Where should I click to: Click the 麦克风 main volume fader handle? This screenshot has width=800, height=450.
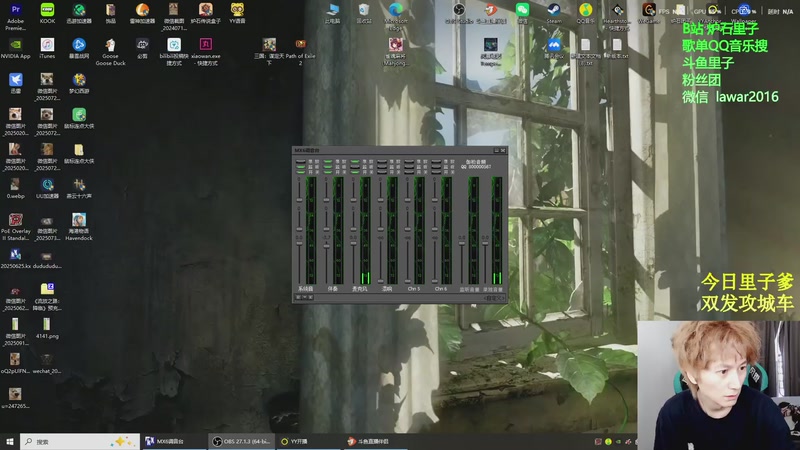(354, 243)
